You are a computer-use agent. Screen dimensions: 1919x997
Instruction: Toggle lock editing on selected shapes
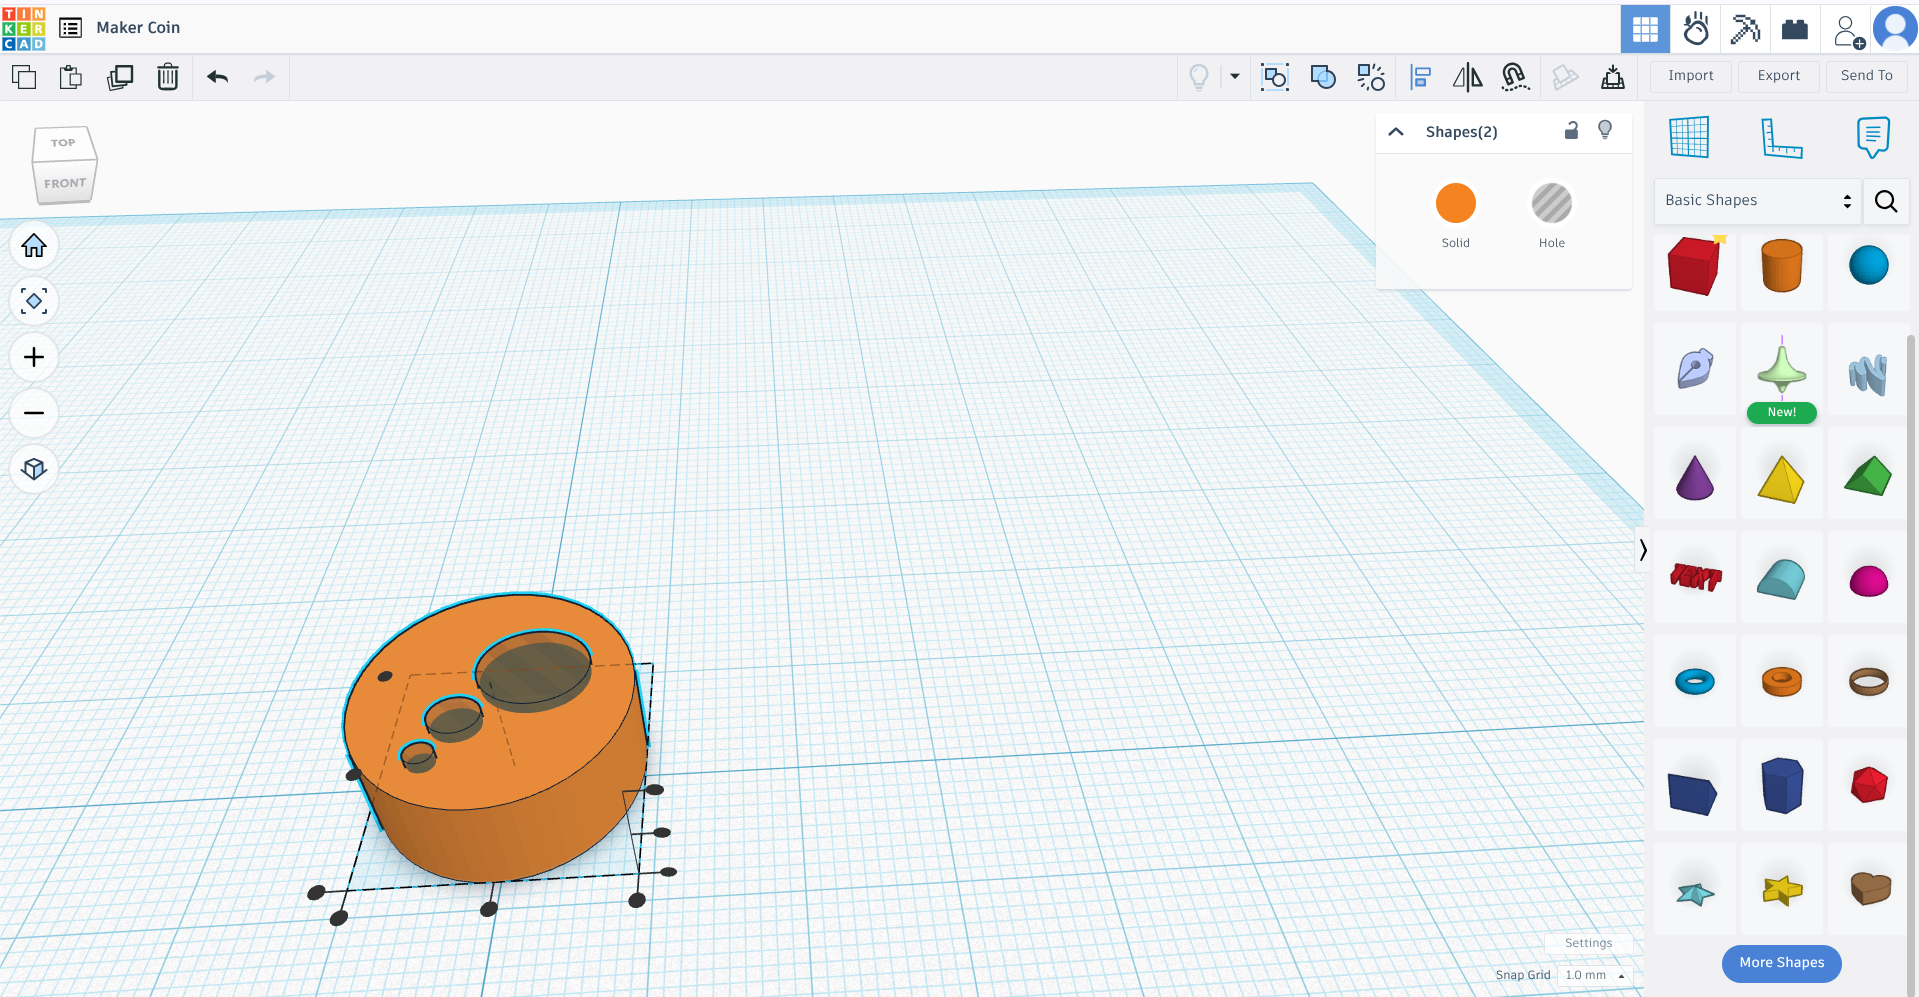[x=1571, y=130]
